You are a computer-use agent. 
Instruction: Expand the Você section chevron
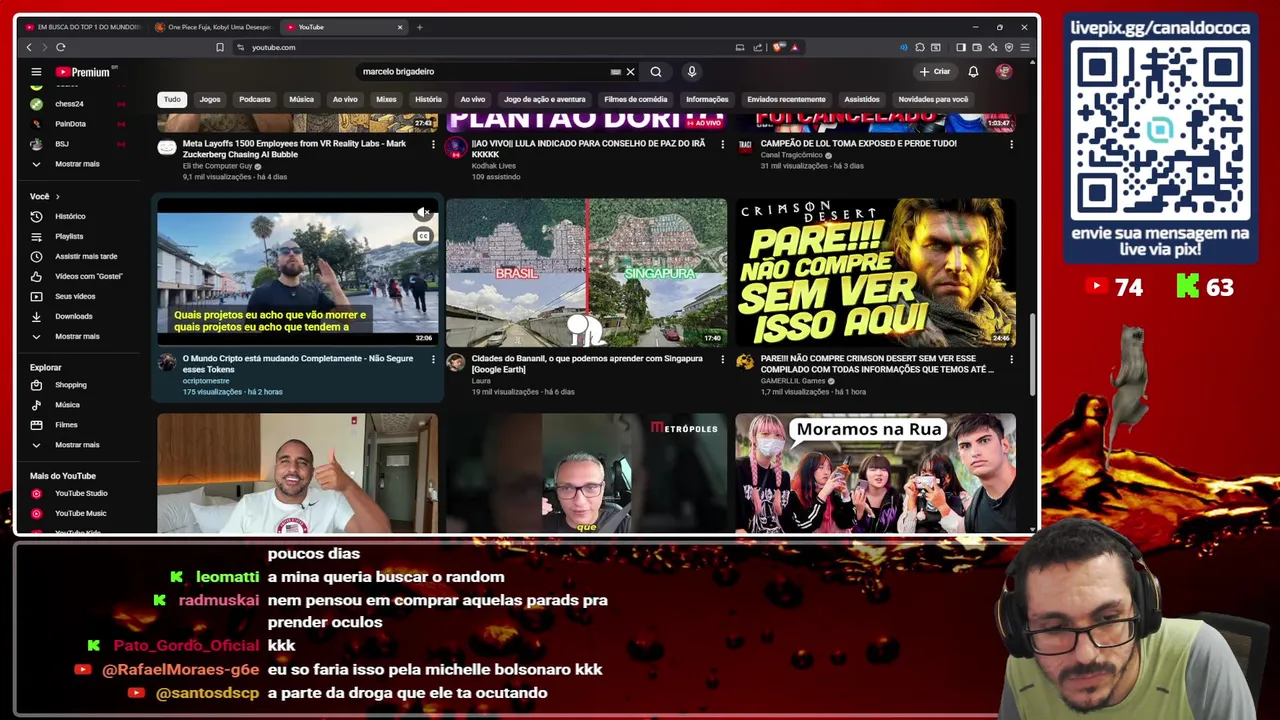[57, 196]
